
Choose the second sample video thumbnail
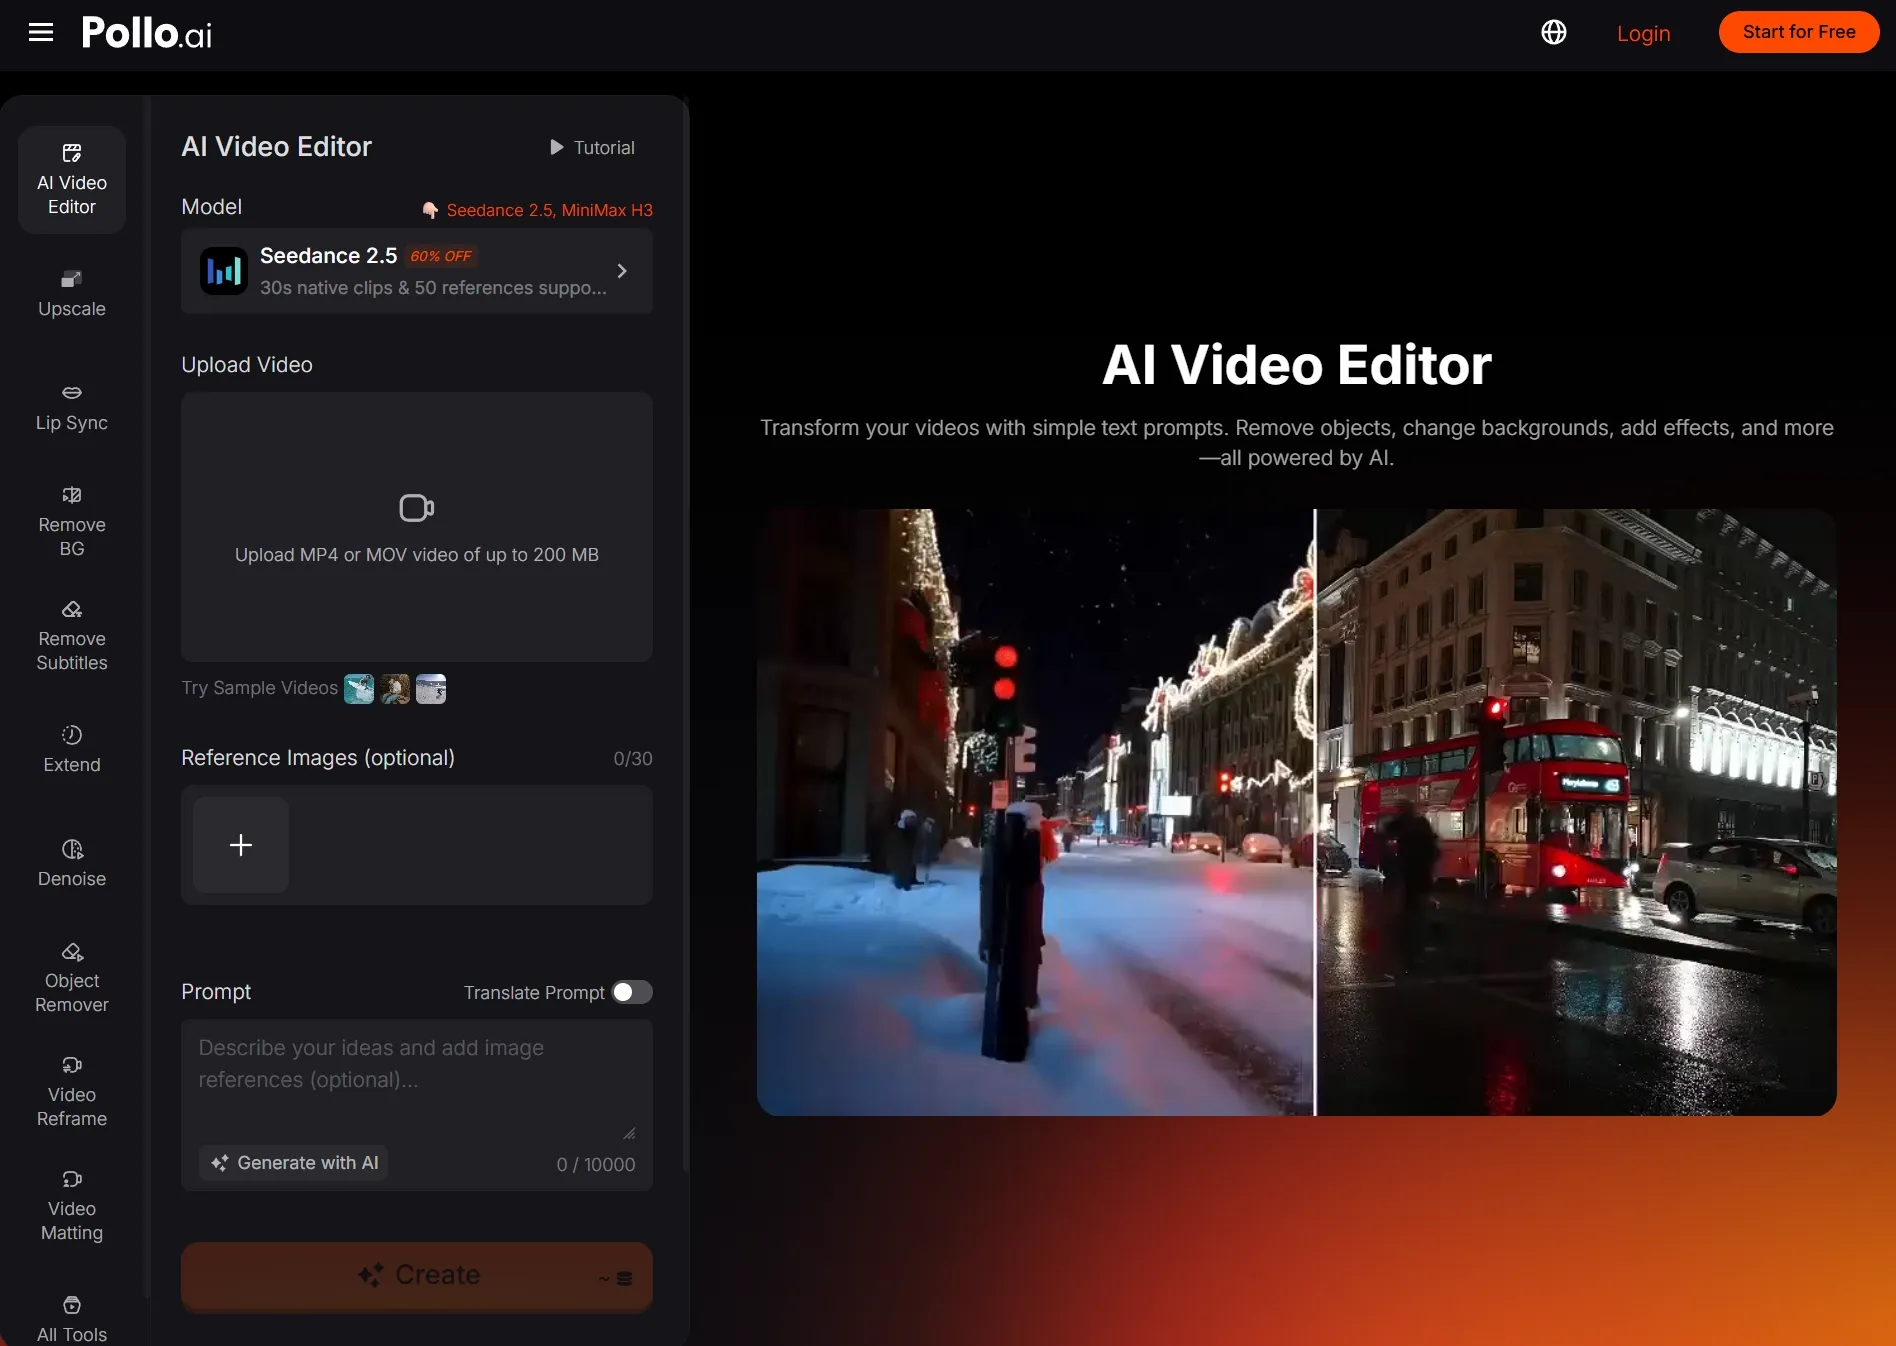395,689
